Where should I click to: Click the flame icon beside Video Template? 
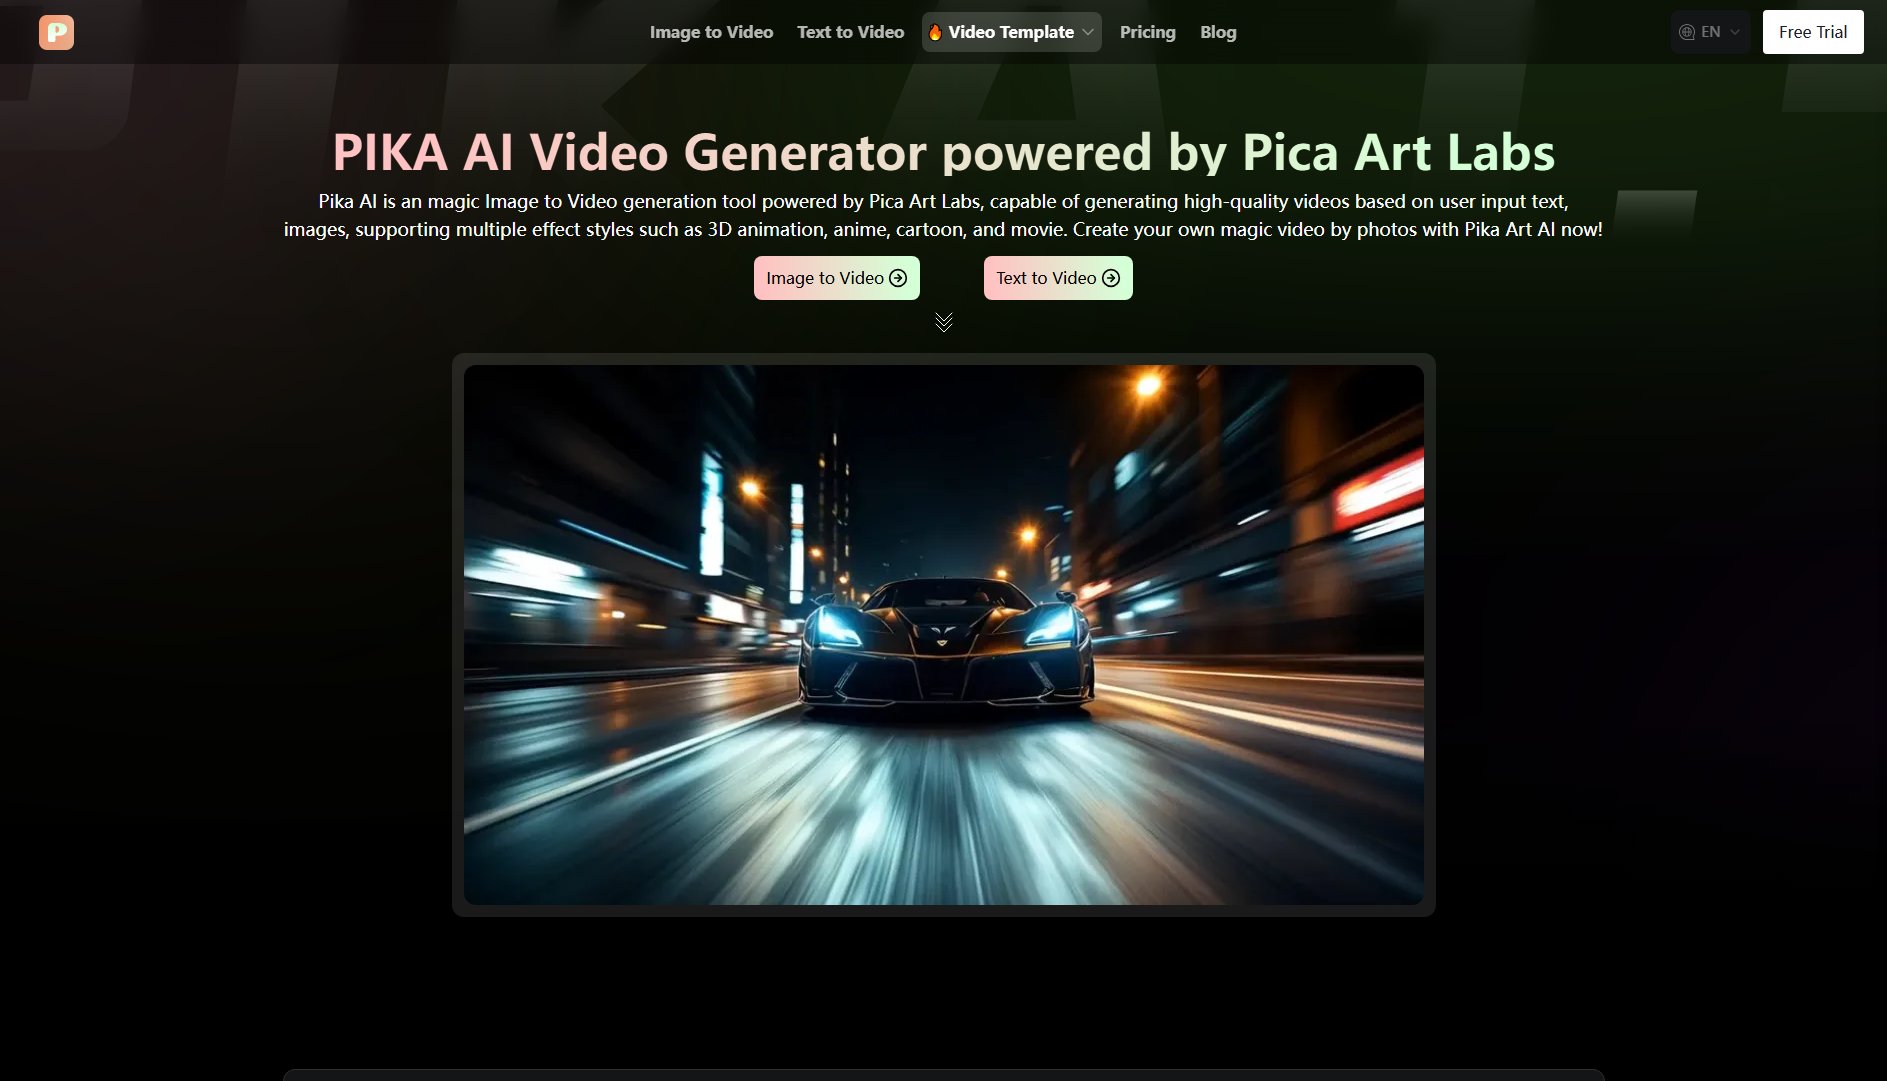click(x=935, y=32)
